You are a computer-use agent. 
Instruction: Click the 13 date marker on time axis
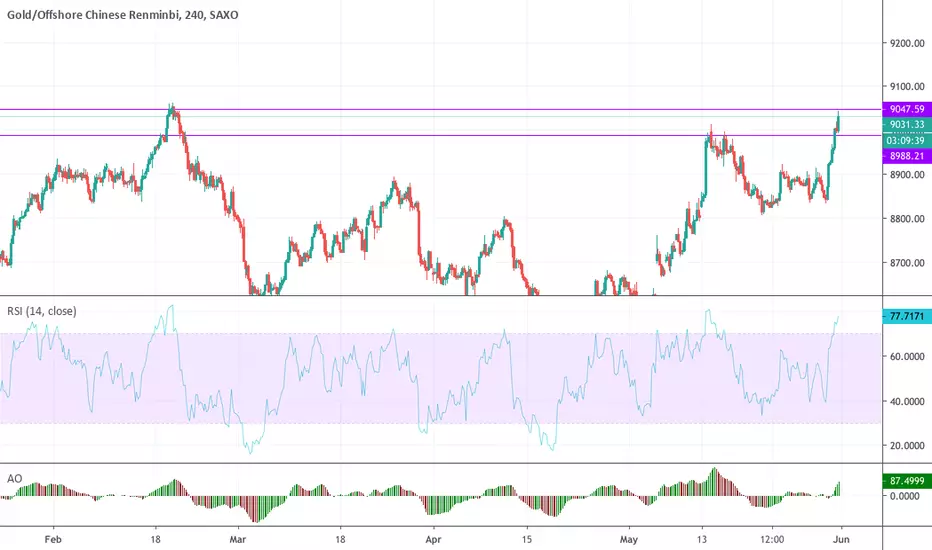(x=702, y=540)
